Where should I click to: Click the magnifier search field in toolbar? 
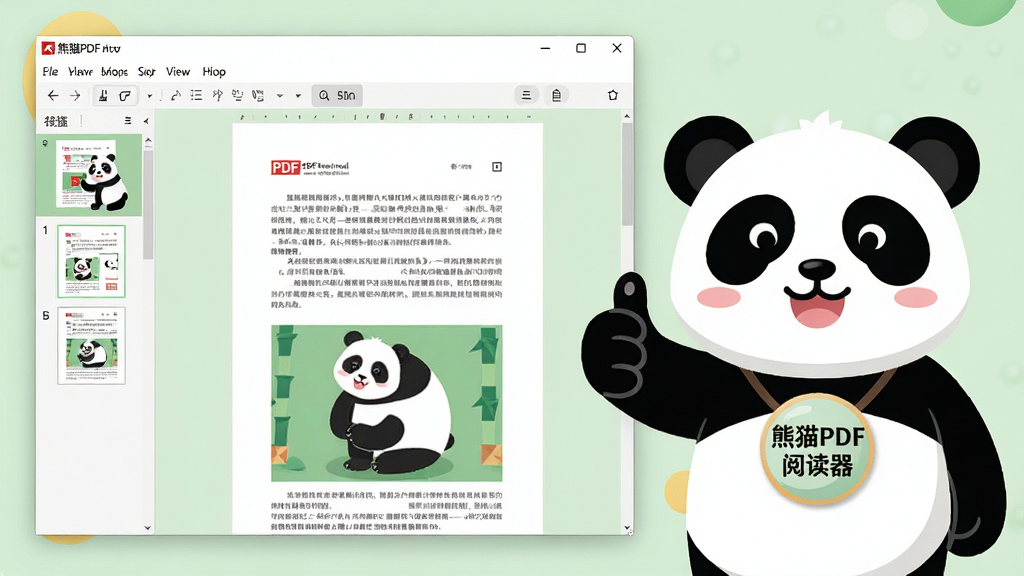pyautogui.click(x=337, y=95)
